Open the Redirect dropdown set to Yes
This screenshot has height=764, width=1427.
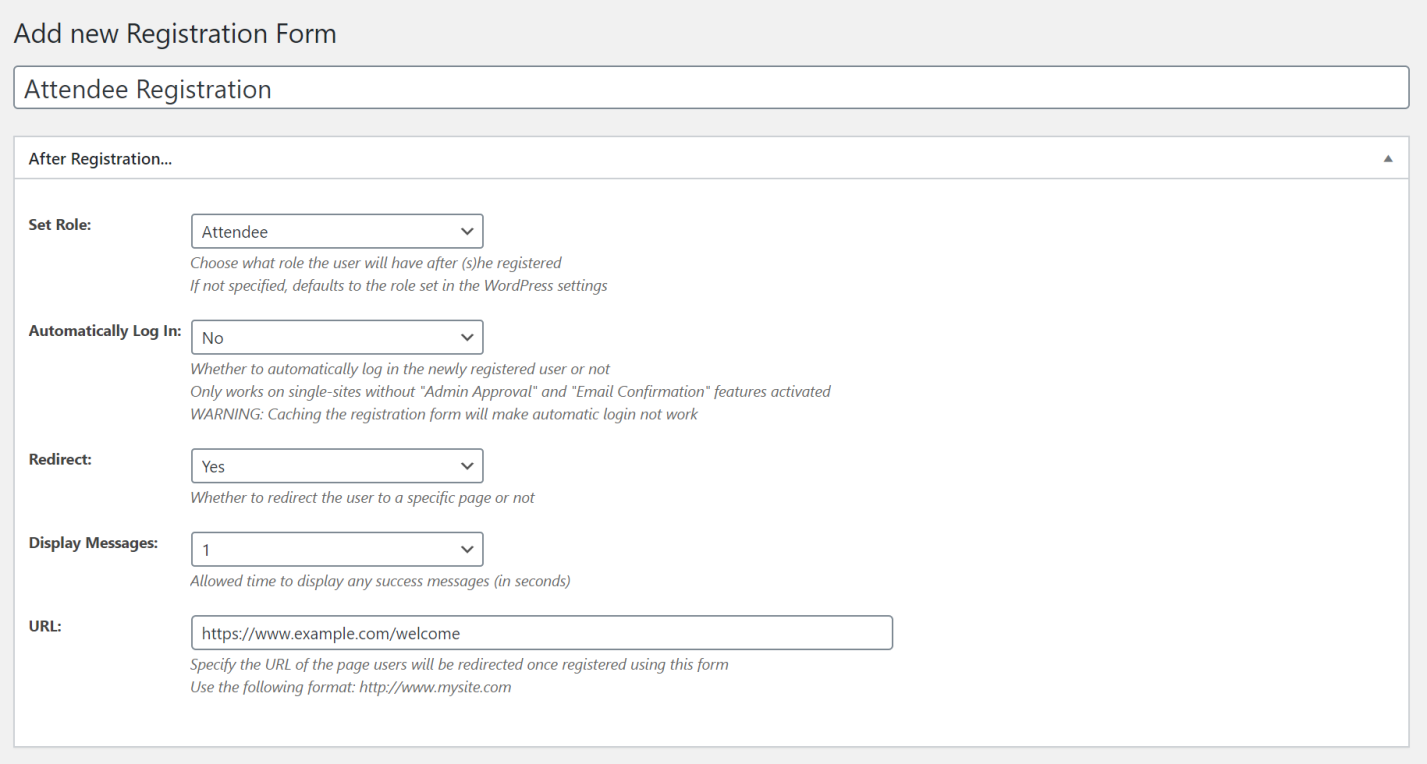tap(337, 466)
